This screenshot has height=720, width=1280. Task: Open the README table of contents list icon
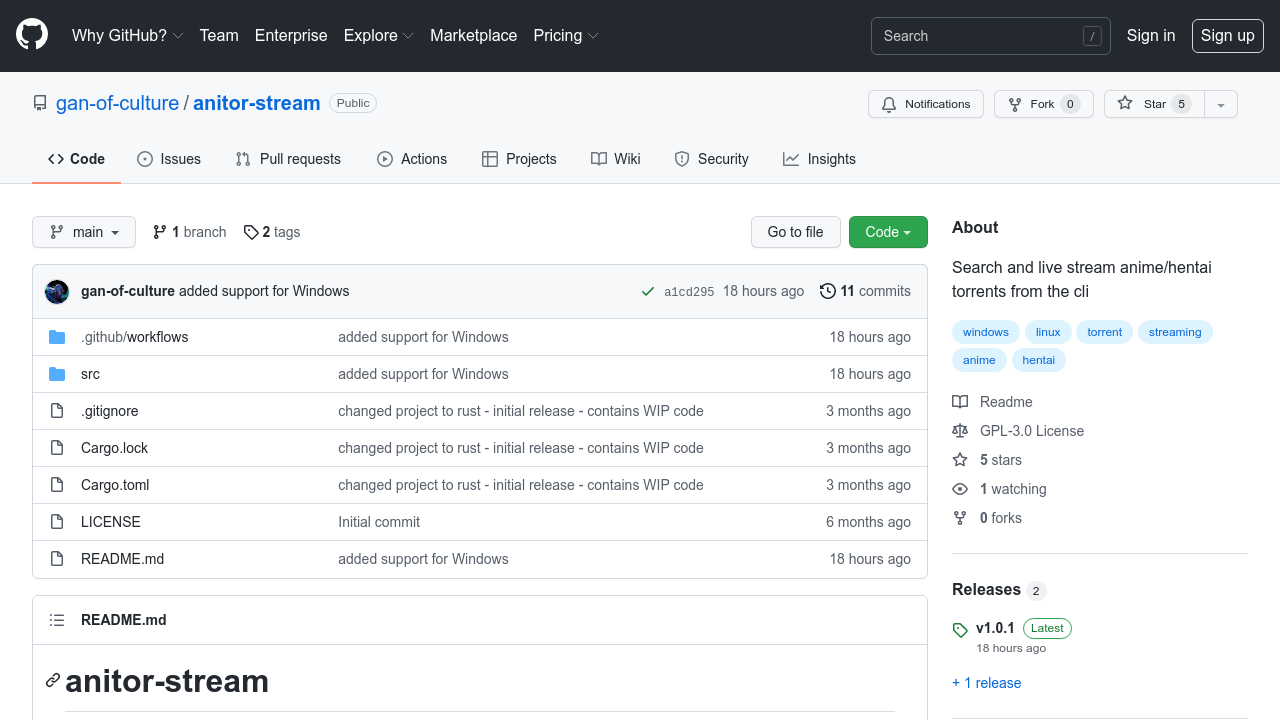57,620
